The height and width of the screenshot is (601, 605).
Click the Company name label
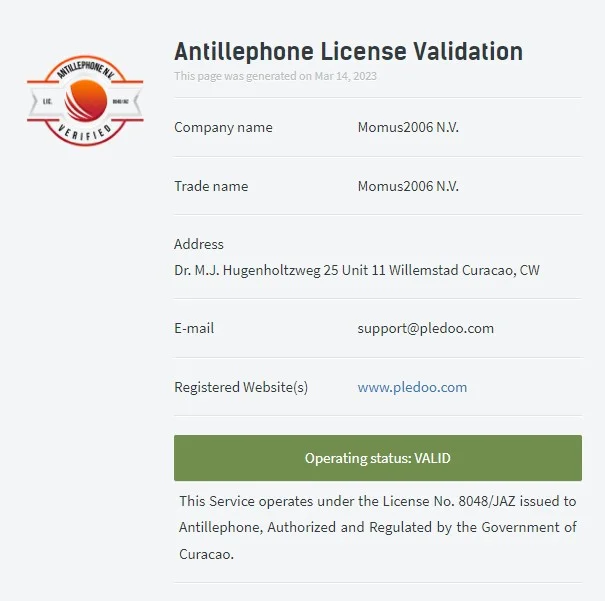[223, 127]
